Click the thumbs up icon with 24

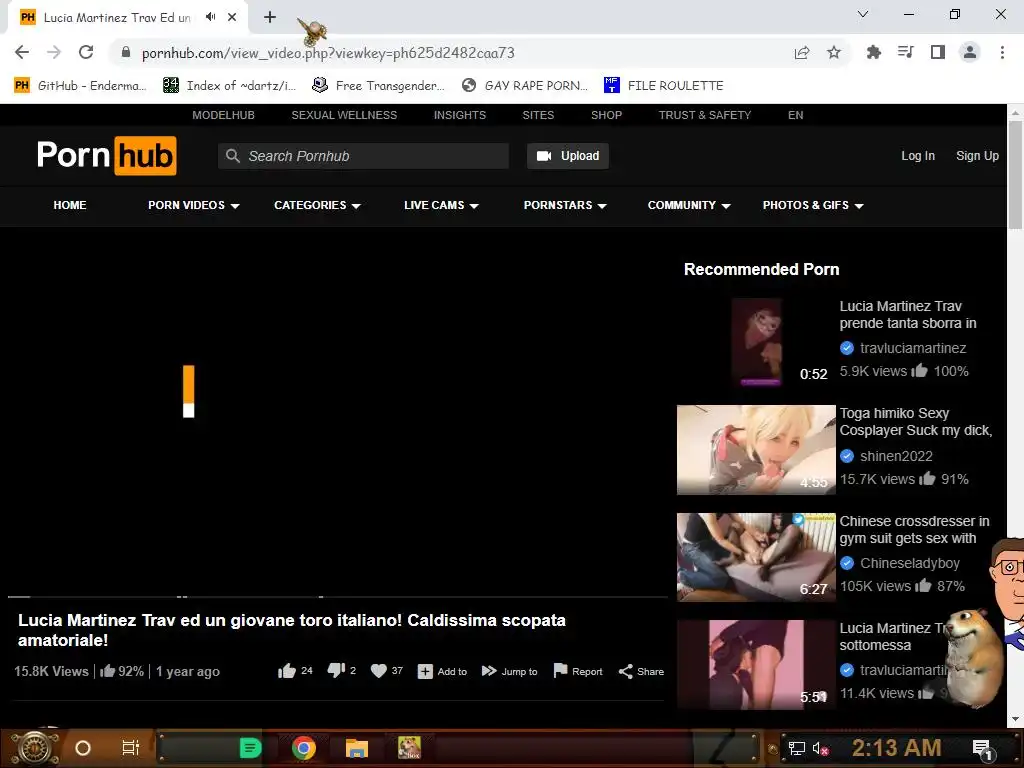(287, 671)
